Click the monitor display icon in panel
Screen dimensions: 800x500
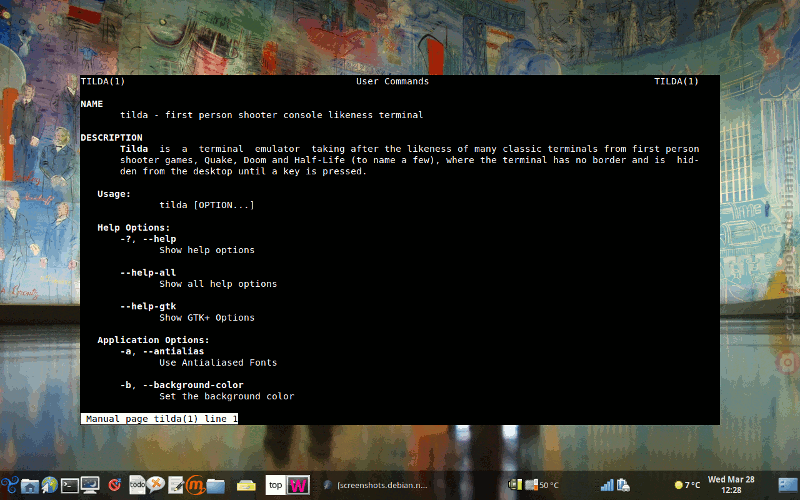pyautogui.click(x=90, y=485)
